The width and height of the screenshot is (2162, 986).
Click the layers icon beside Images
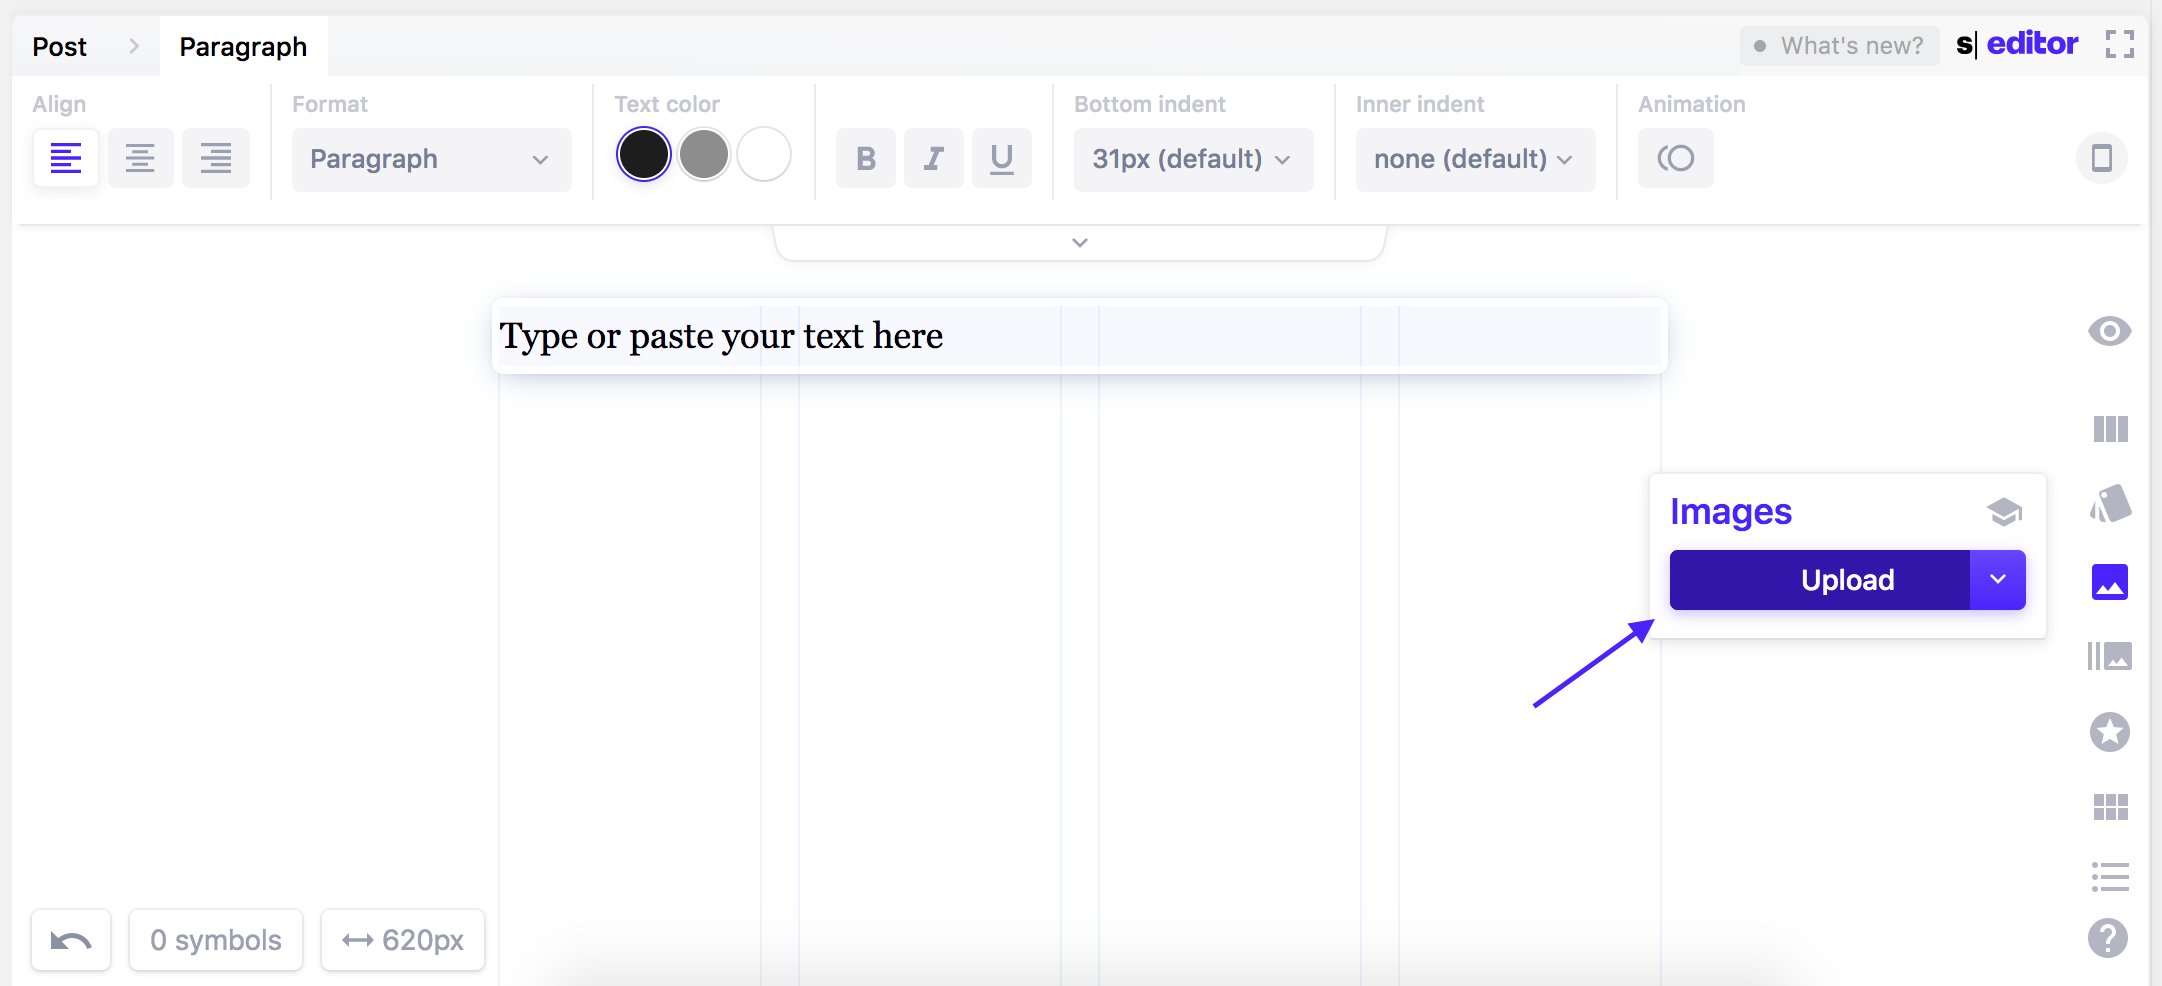[2005, 510]
